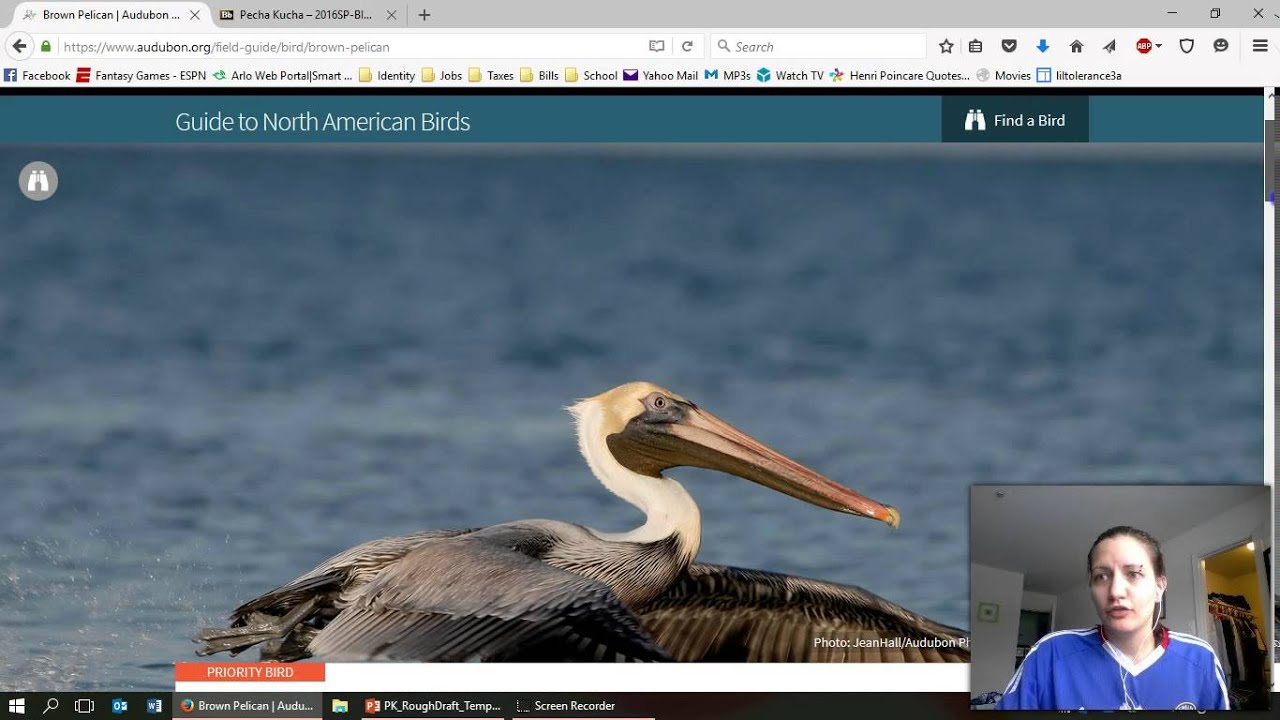Click the page vertical scrollbar
Screen dimensions: 1280x720
[1272, 390]
